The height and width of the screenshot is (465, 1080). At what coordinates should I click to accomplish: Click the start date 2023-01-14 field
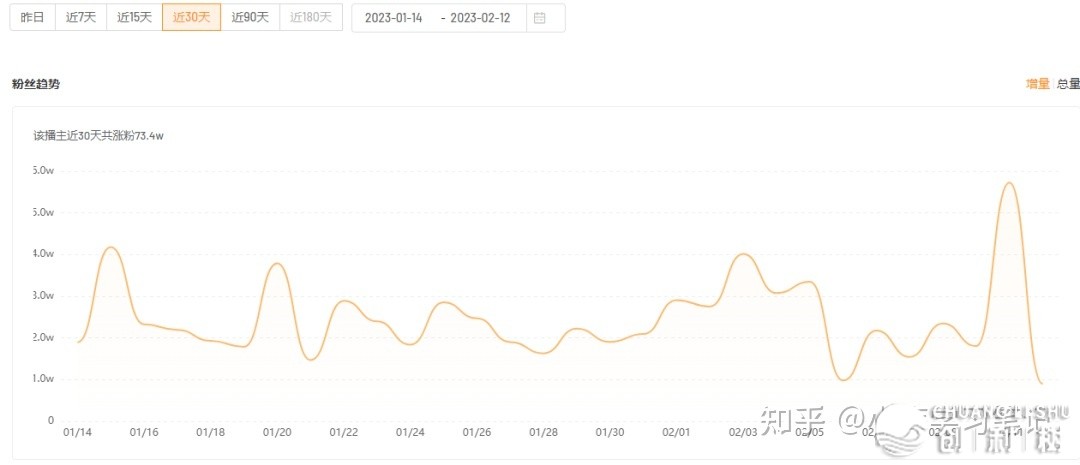(392, 18)
